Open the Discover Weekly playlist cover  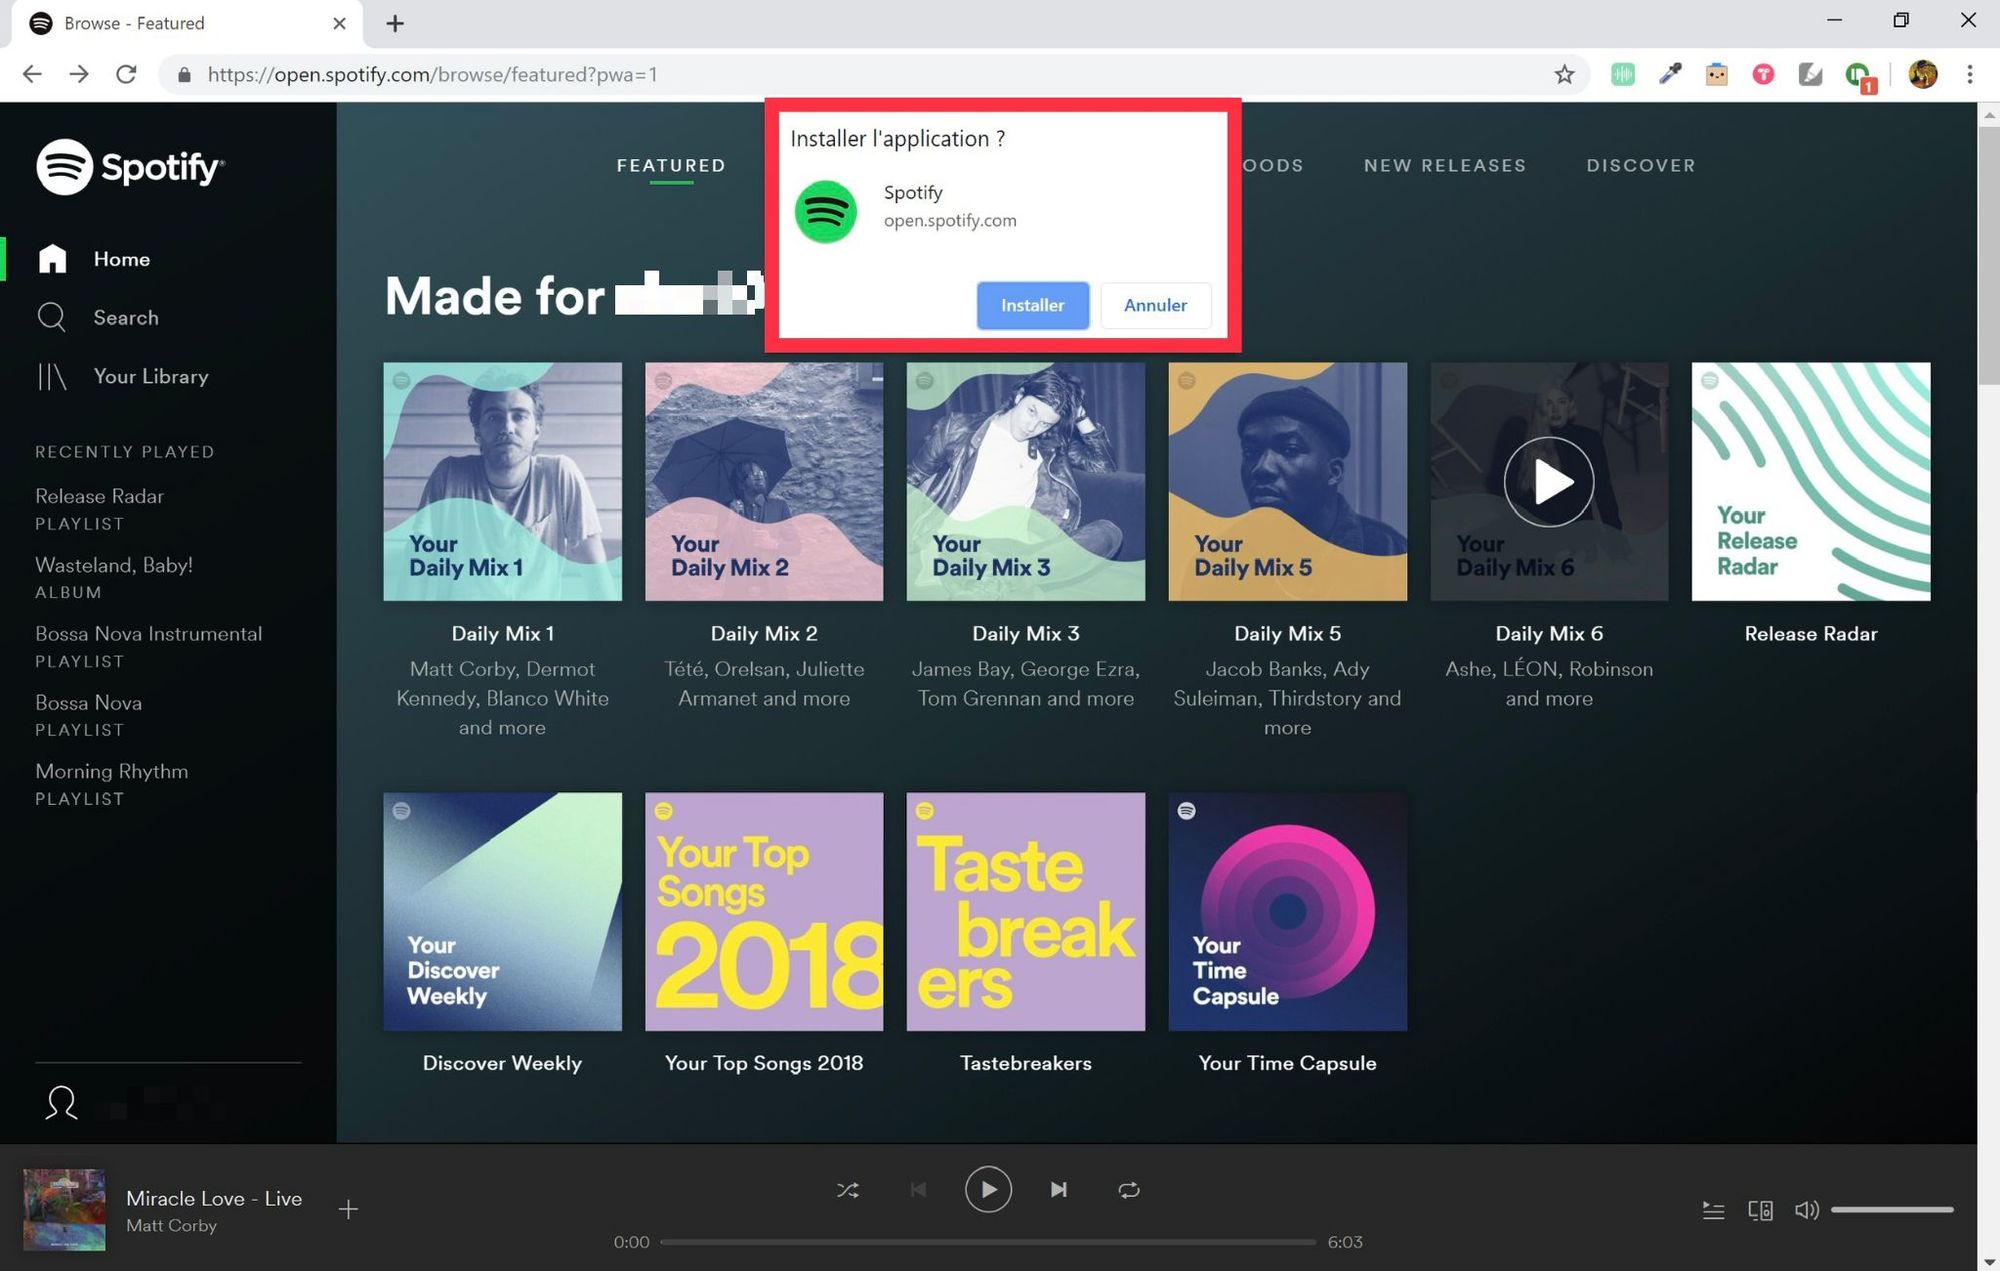click(x=502, y=912)
